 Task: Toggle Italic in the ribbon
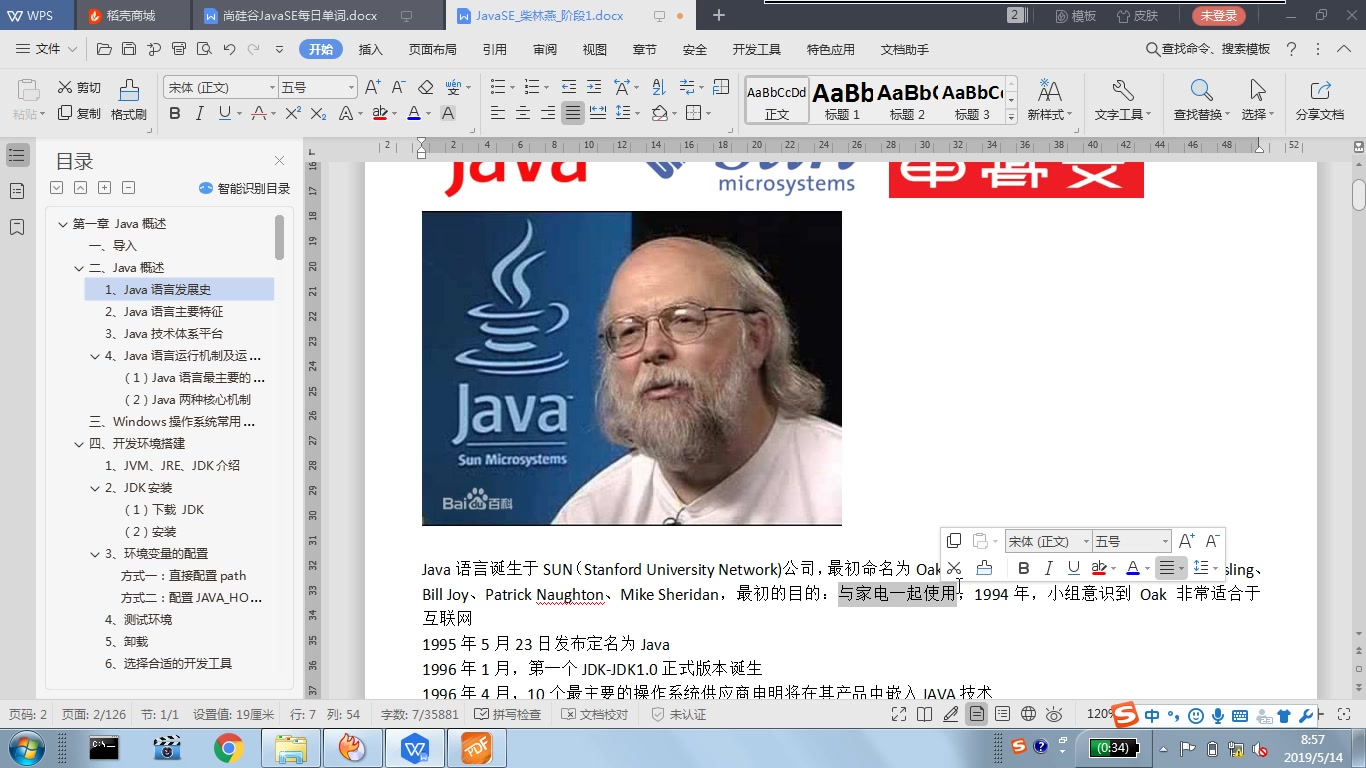[199, 113]
